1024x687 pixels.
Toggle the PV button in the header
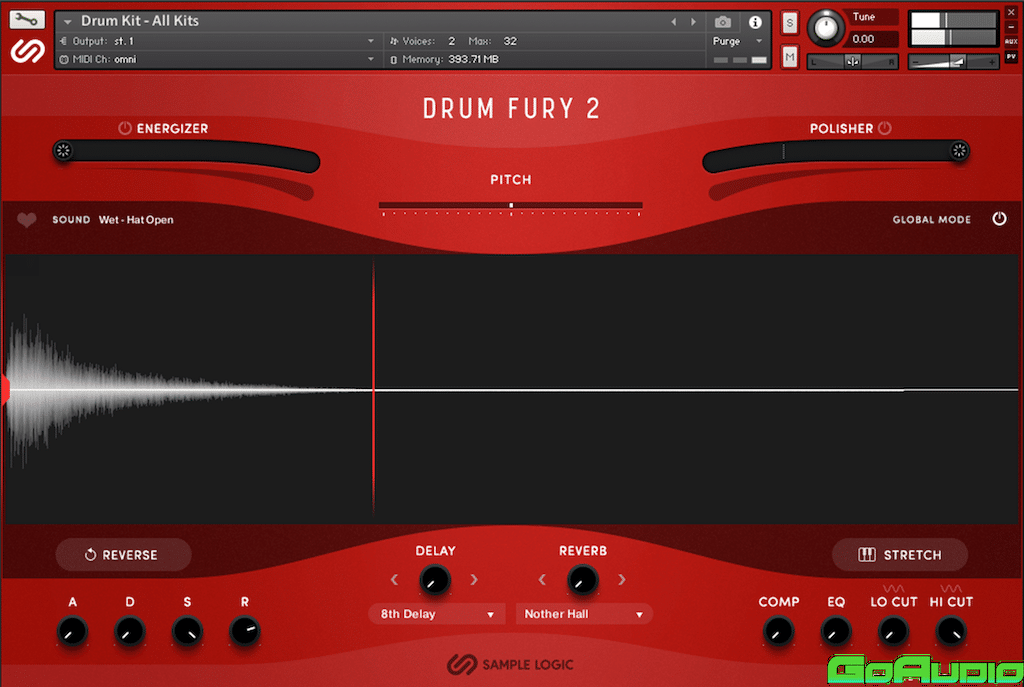1011,57
